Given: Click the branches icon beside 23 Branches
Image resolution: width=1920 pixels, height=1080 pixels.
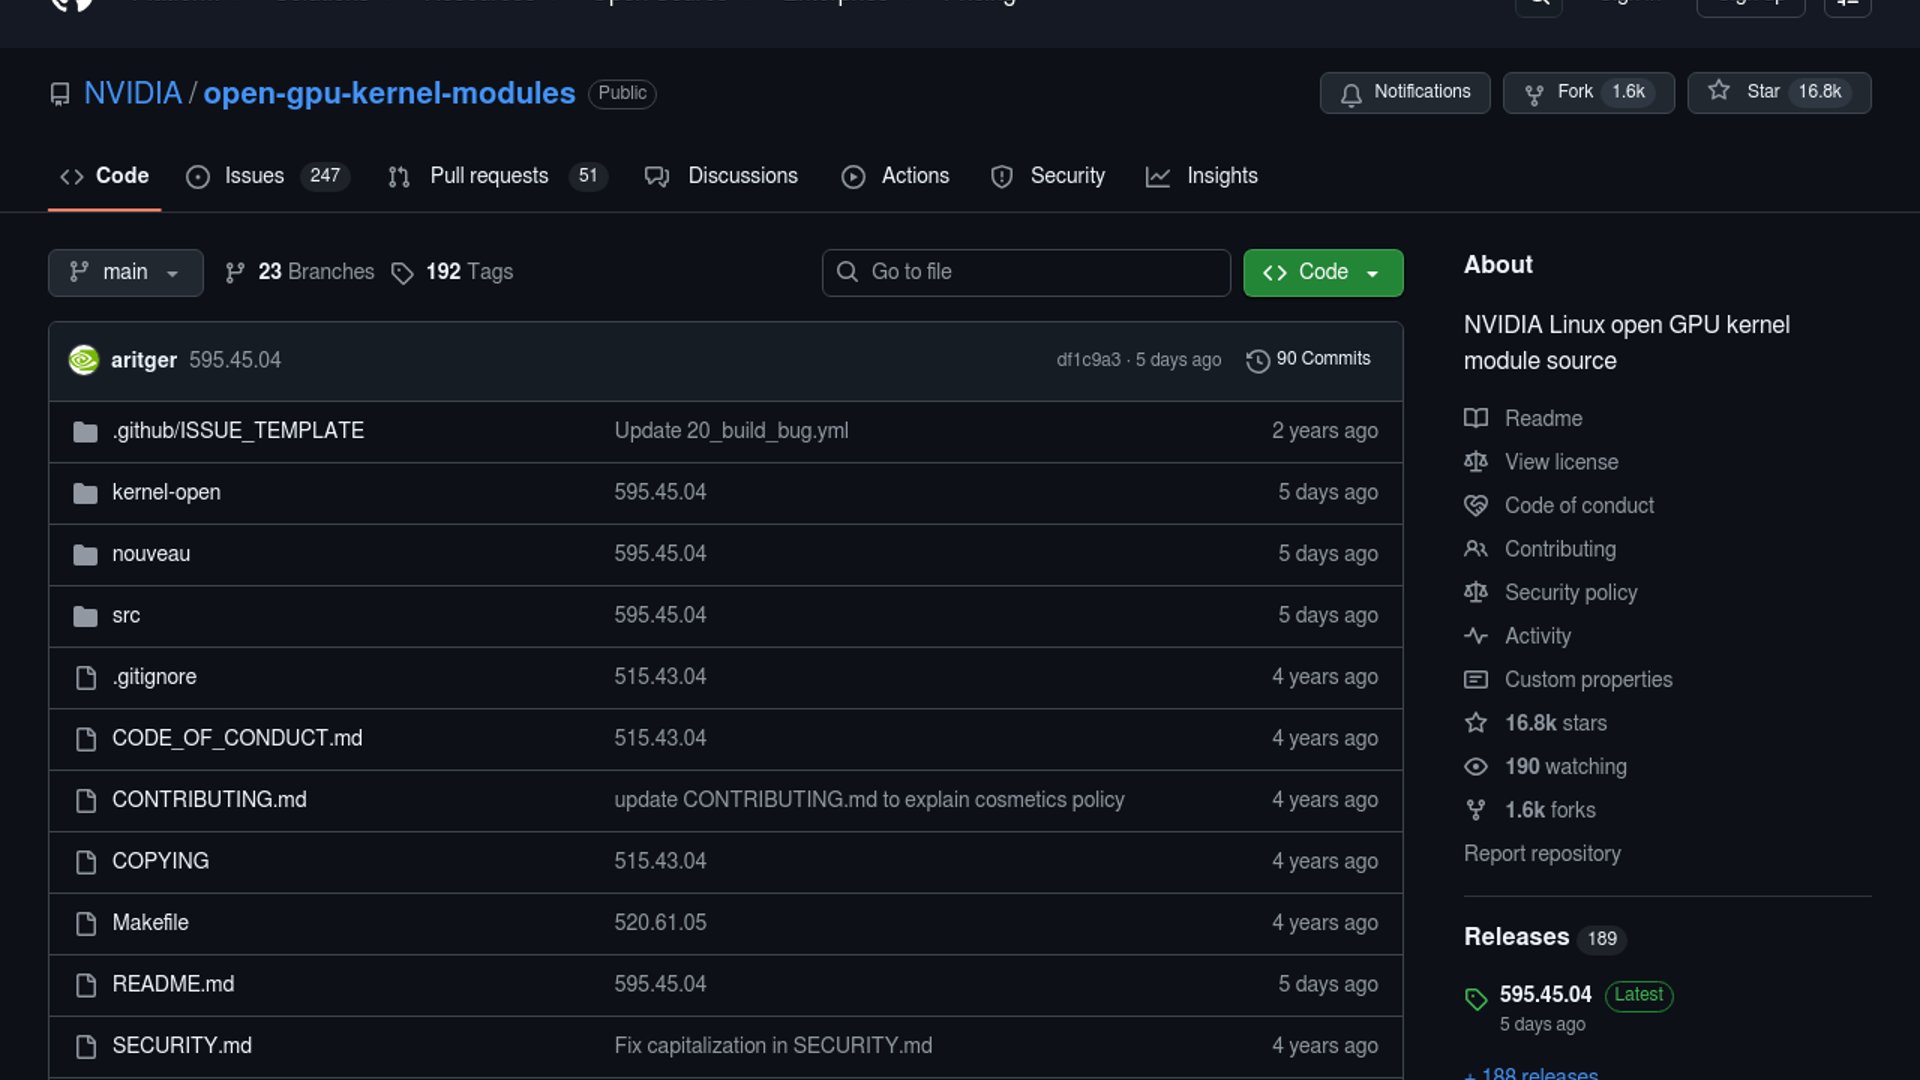Looking at the screenshot, I should (x=235, y=273).
